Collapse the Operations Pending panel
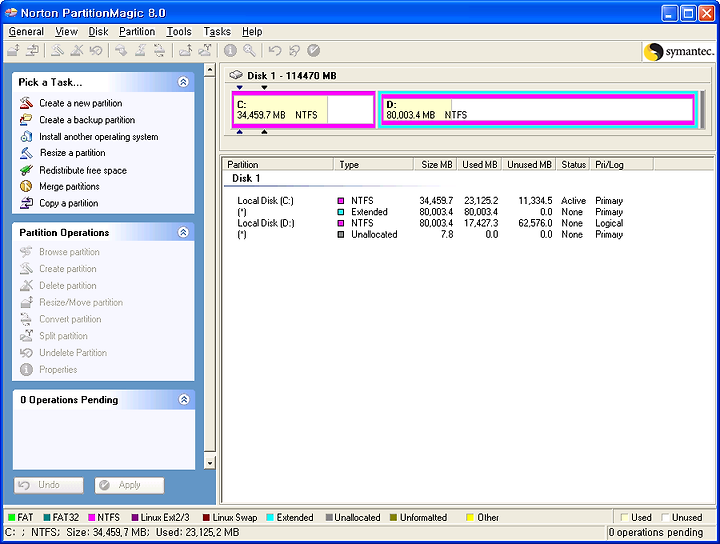This screenshot has height=544, width=720. click(x=184, y=399)
